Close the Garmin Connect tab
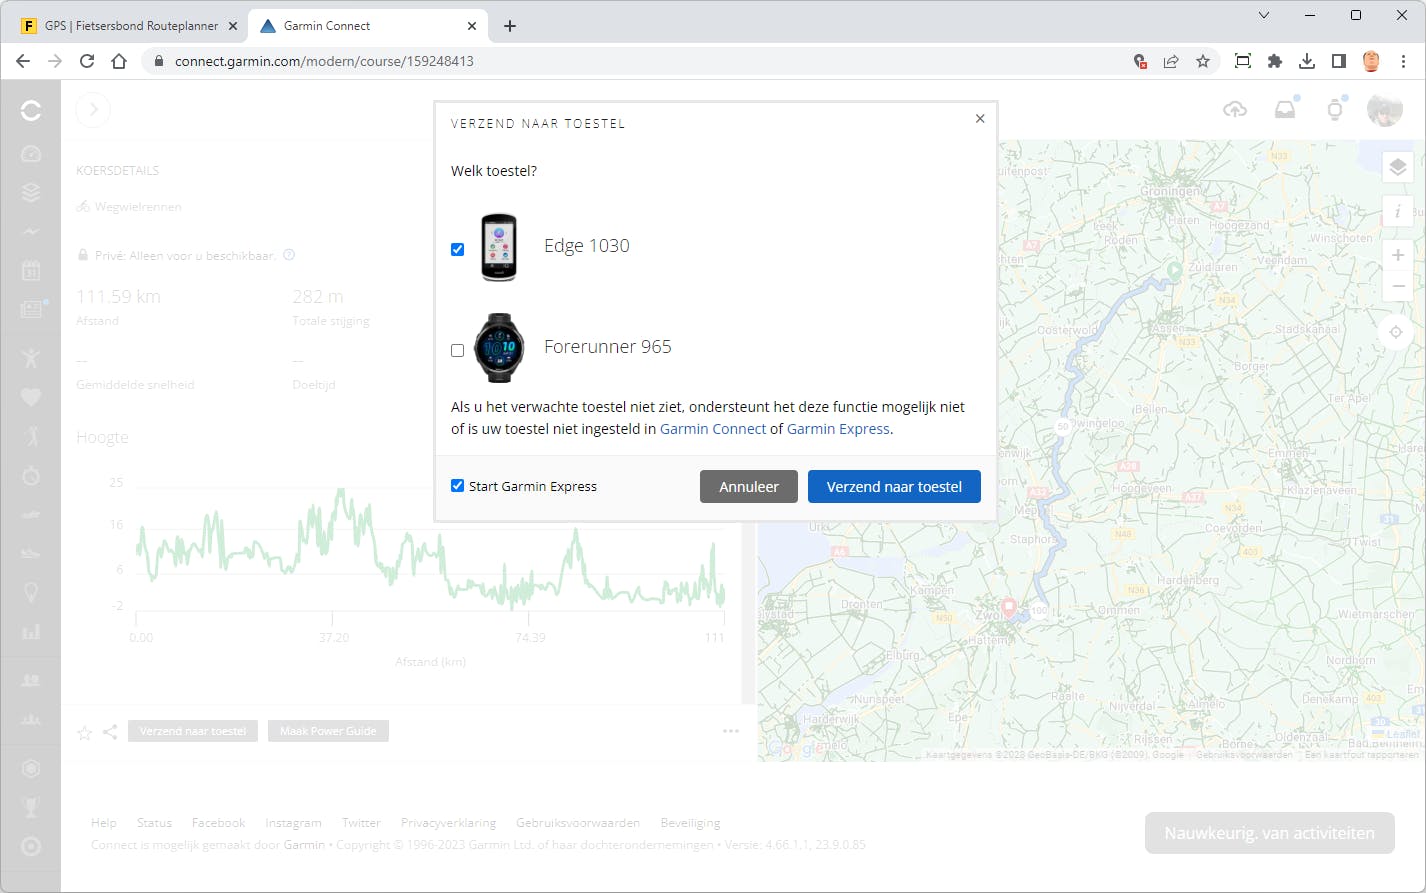1426x893 pixels. 472,26
